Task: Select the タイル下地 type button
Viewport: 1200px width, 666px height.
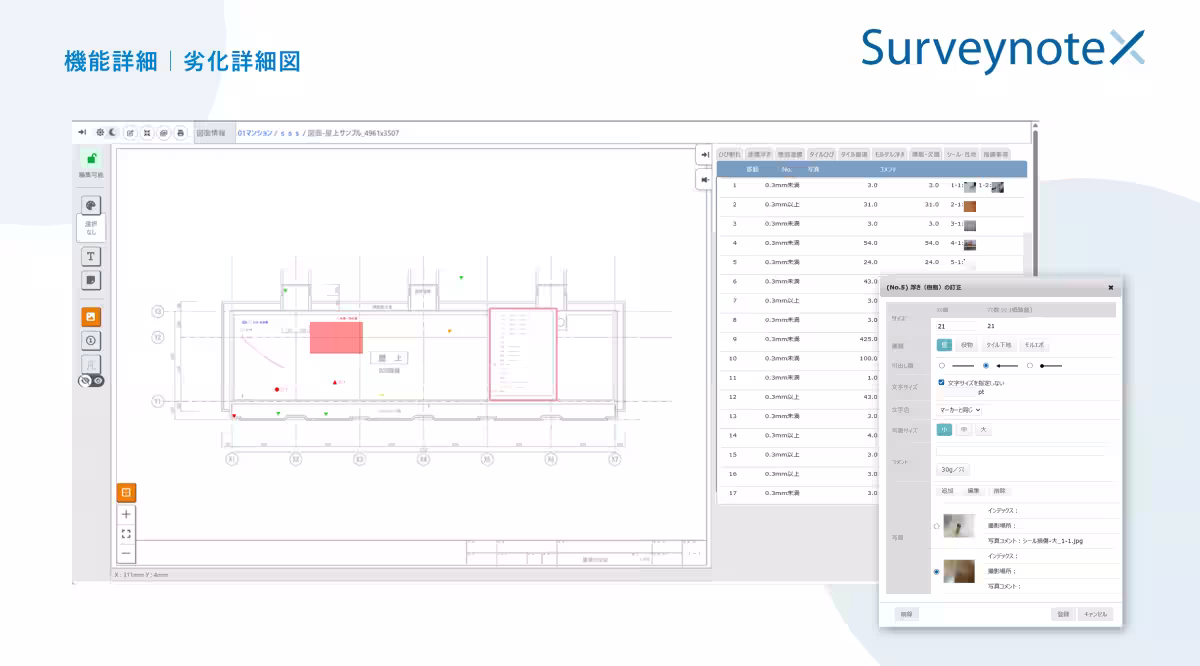Action: (999, 345)
